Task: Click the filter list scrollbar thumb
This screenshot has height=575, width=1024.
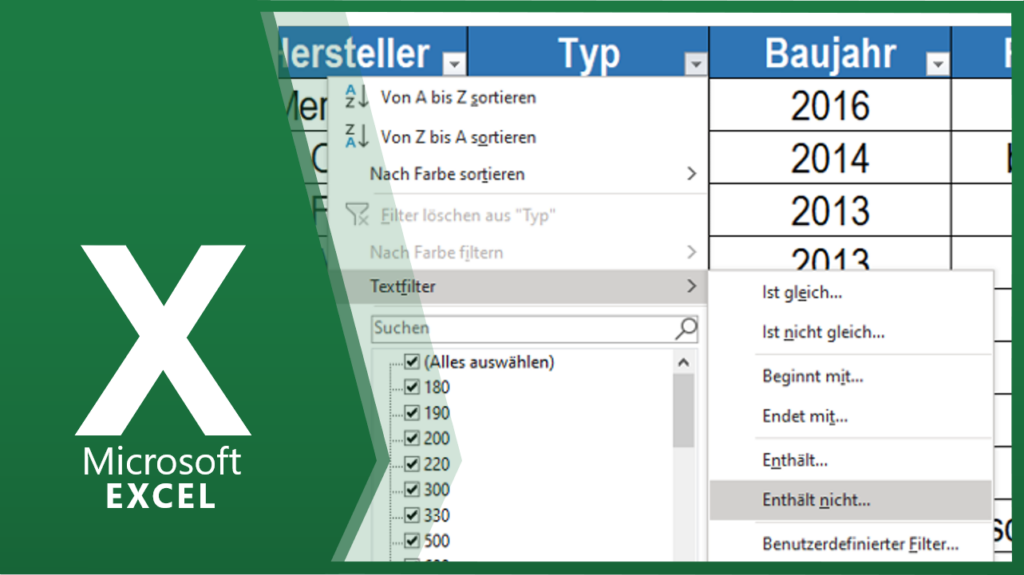Action: [x=683, y=411]
